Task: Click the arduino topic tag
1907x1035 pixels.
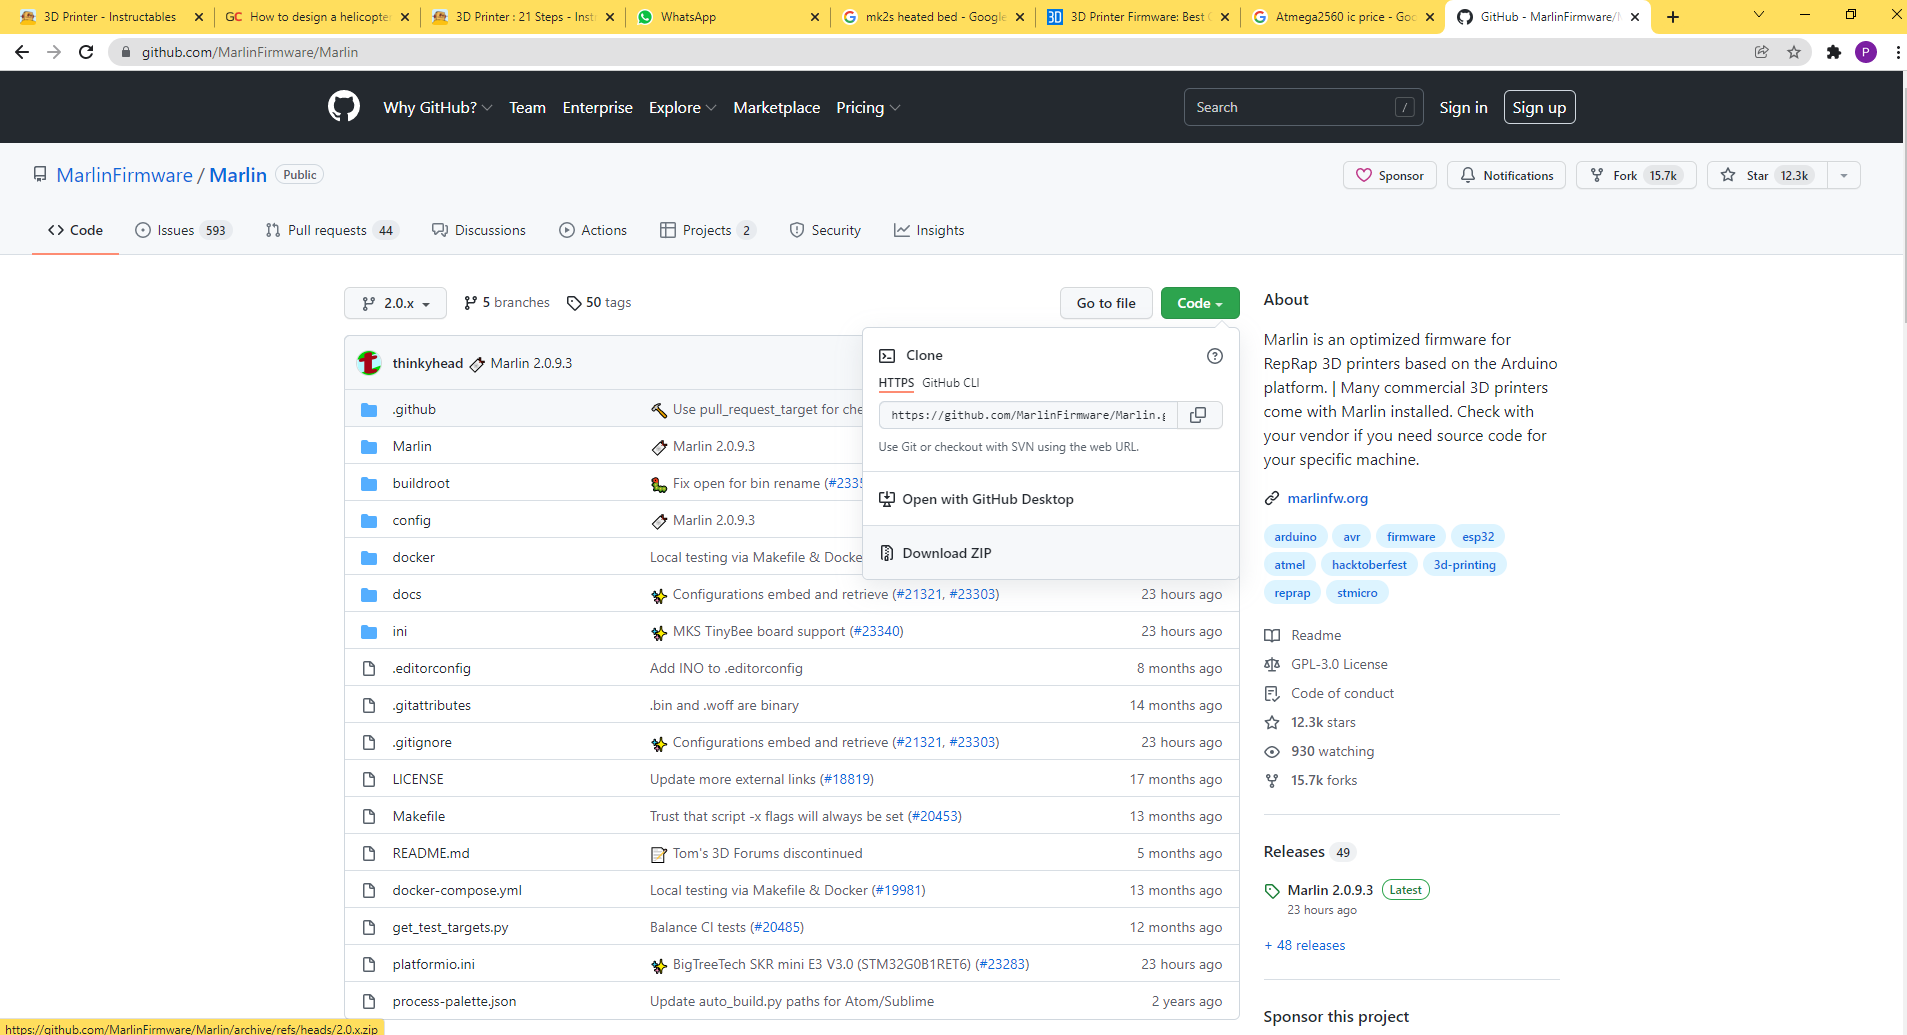Action: click(x=1295, y=537)
